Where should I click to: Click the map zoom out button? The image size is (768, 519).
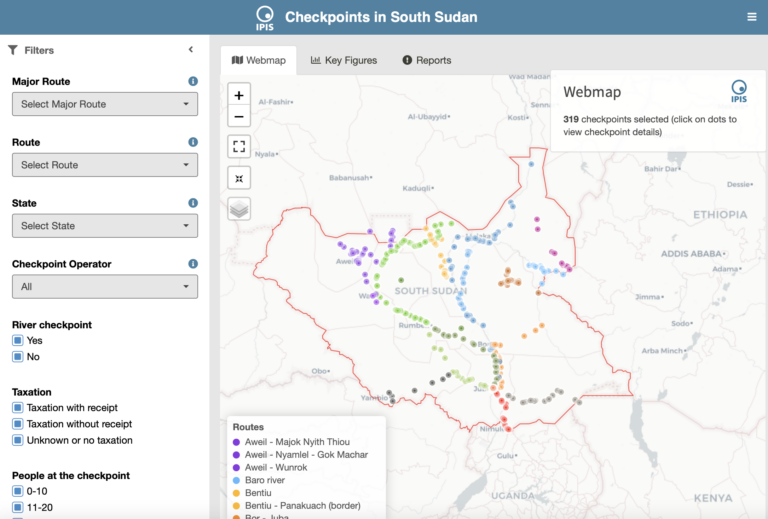(x=239, y=116)
